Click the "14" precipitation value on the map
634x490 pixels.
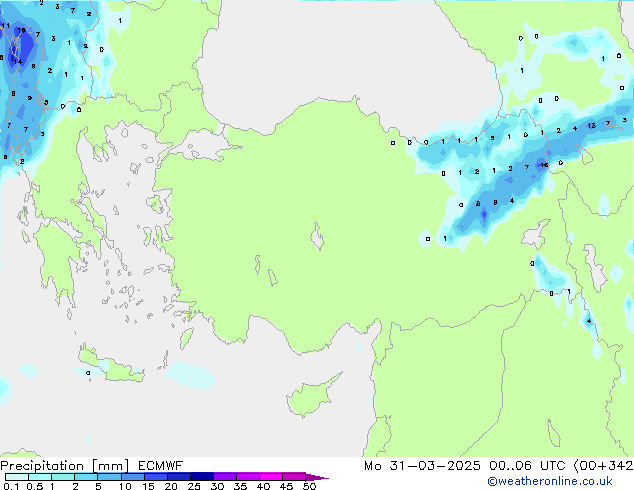click(17, 61)
